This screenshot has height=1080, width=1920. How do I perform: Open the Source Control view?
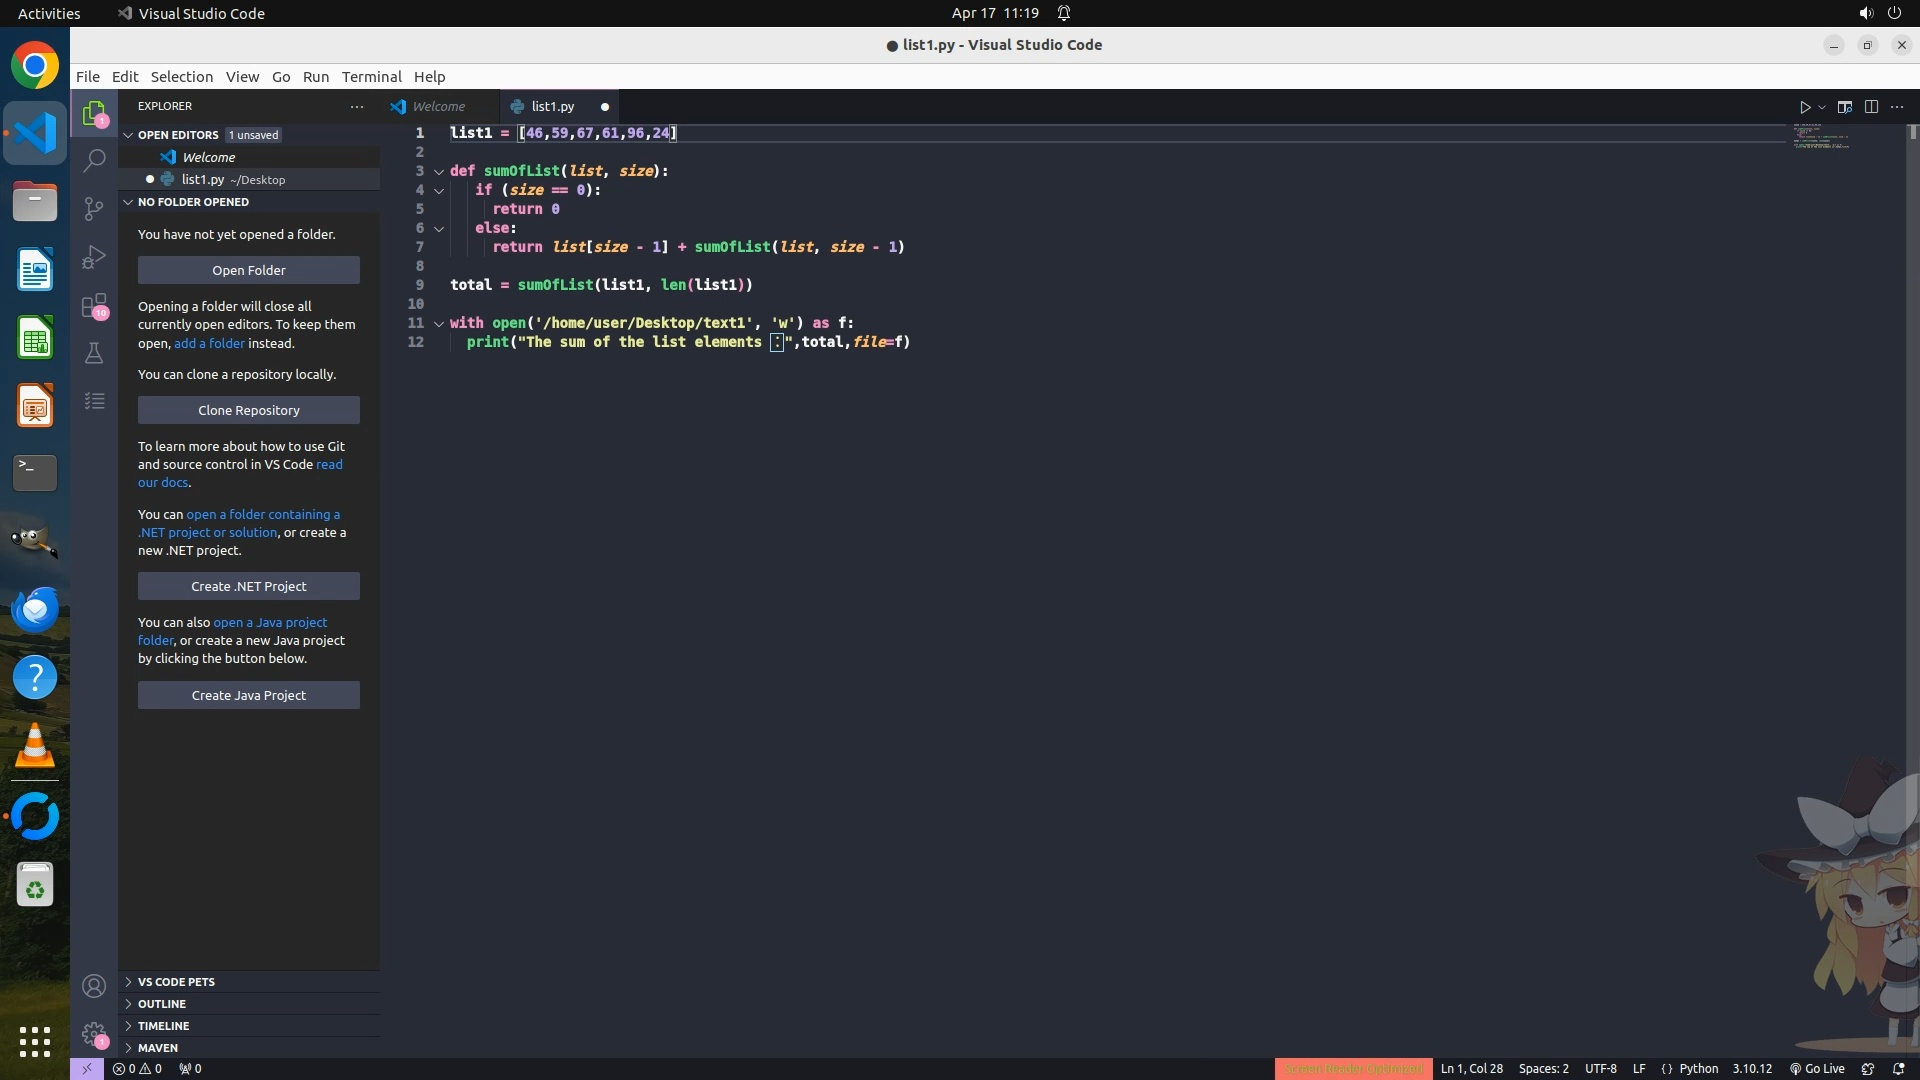(x=94, y=208)
